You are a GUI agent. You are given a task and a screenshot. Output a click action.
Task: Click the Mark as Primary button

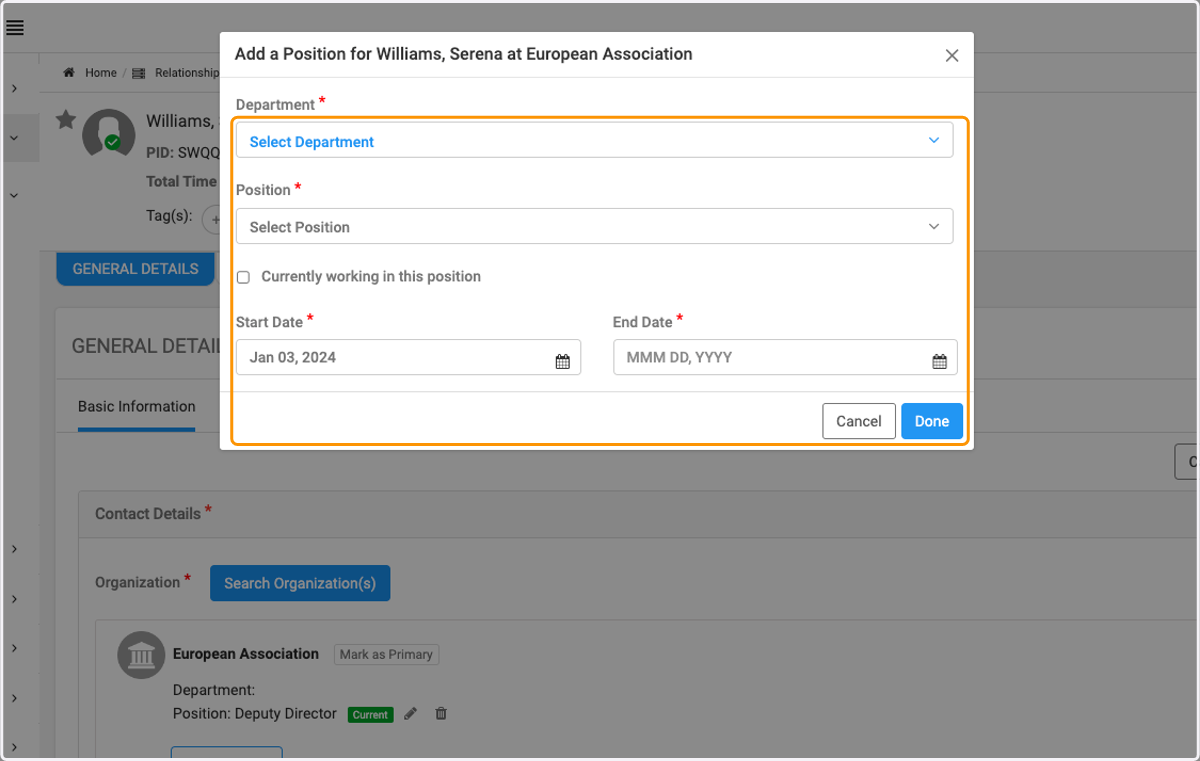pyautogui.click(x=386, y=655)
